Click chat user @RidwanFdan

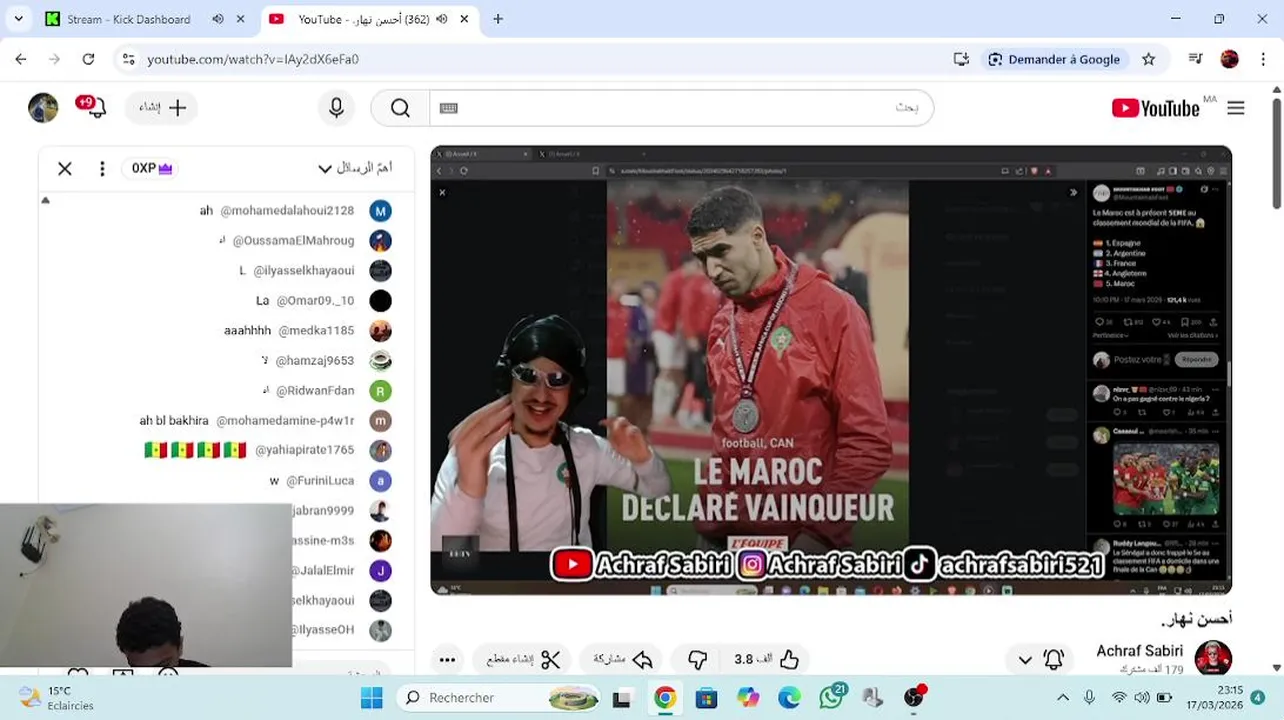315,391
